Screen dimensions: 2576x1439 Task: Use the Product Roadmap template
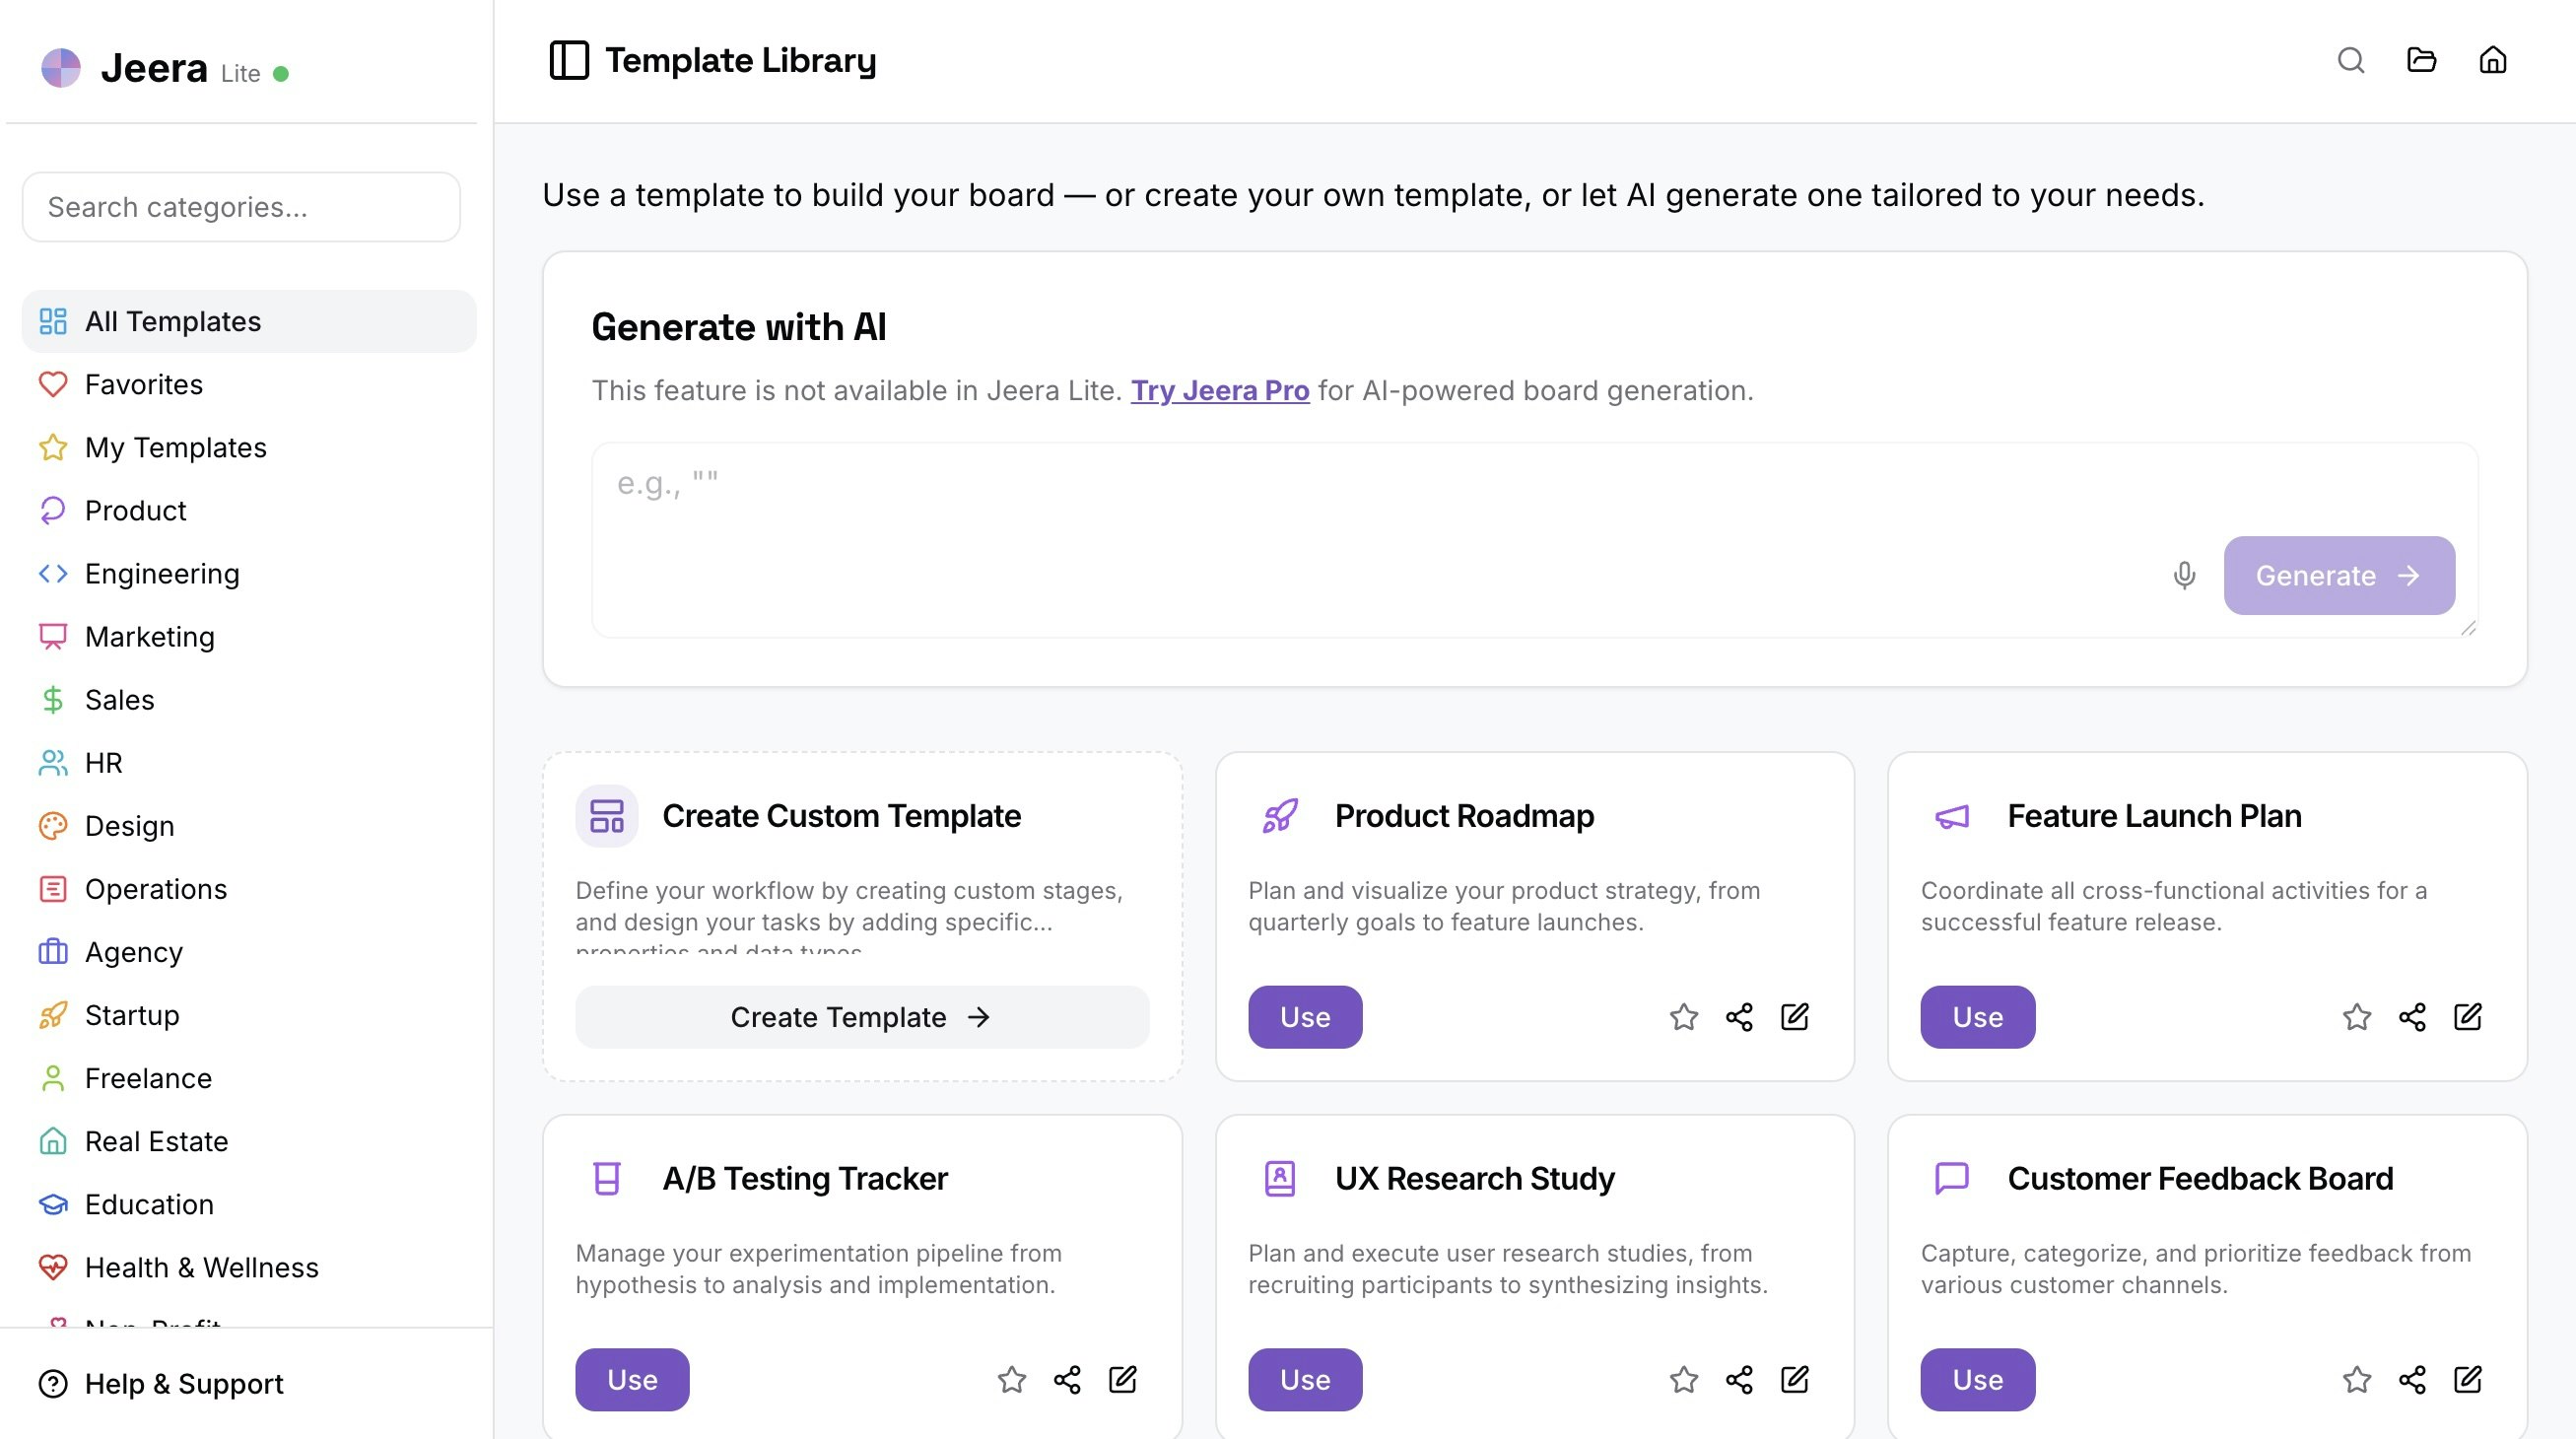(x=1304, y=1017)
